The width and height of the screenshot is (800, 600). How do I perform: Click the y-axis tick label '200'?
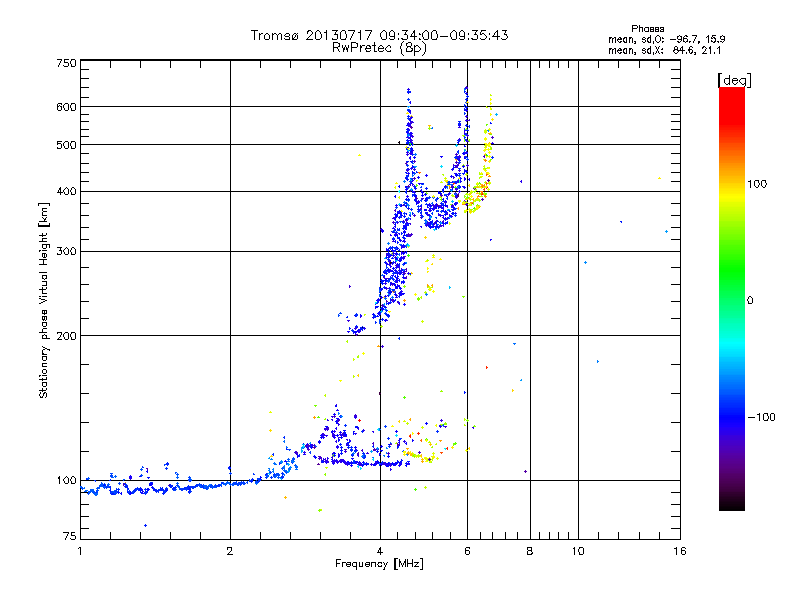(x=66, y=336)
